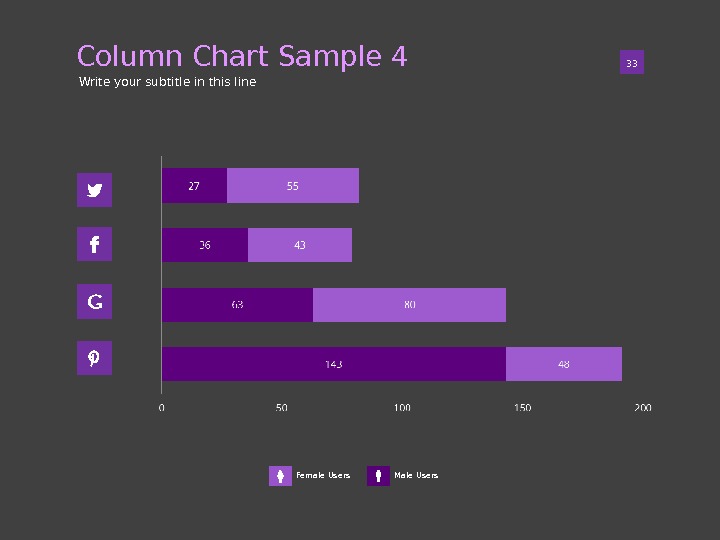Select the Facebook bar segment labeled 36
Image resolution: width=720 pixels, height=540 pixels.
205,245
